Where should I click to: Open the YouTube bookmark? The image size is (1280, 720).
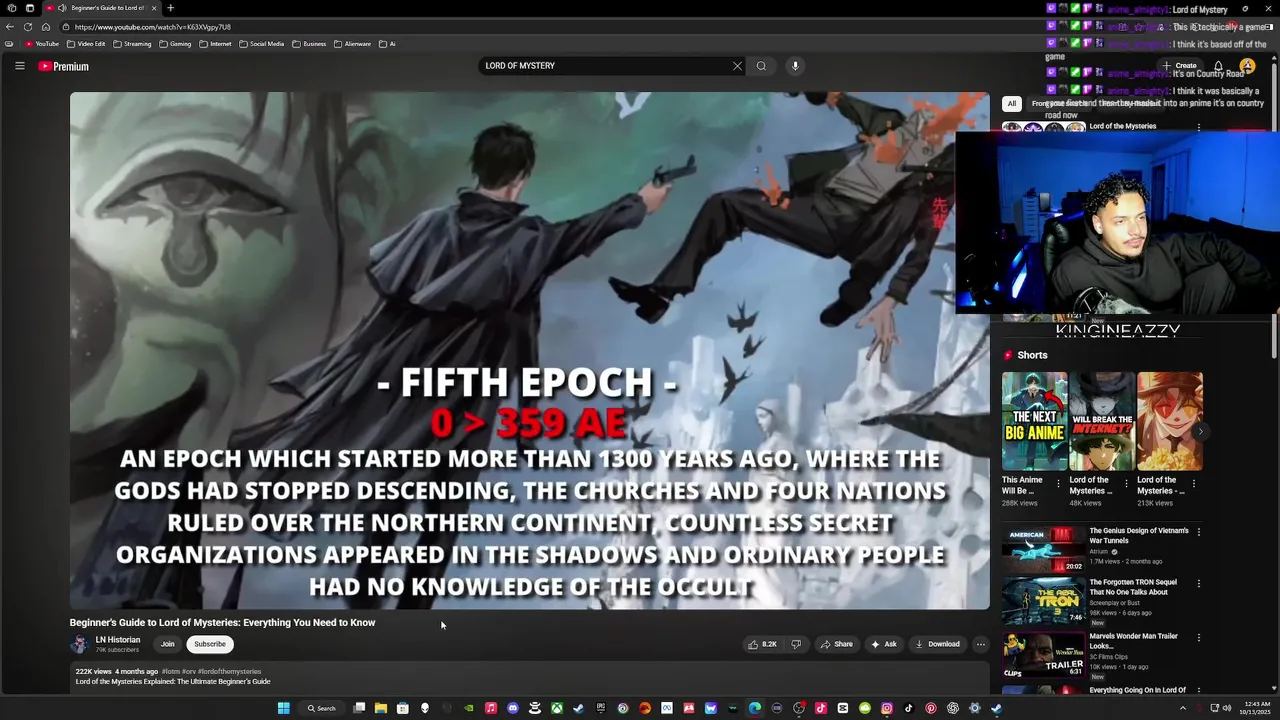click(x=42, y=44)
